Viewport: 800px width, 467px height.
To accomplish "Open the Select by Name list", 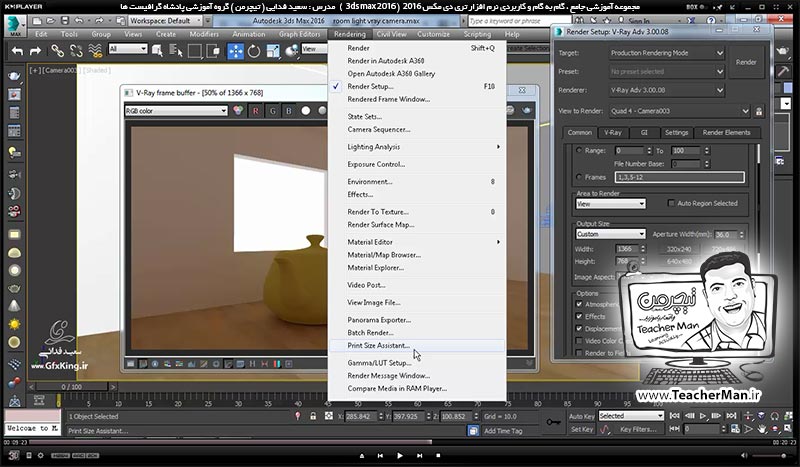I will [176, 51].
